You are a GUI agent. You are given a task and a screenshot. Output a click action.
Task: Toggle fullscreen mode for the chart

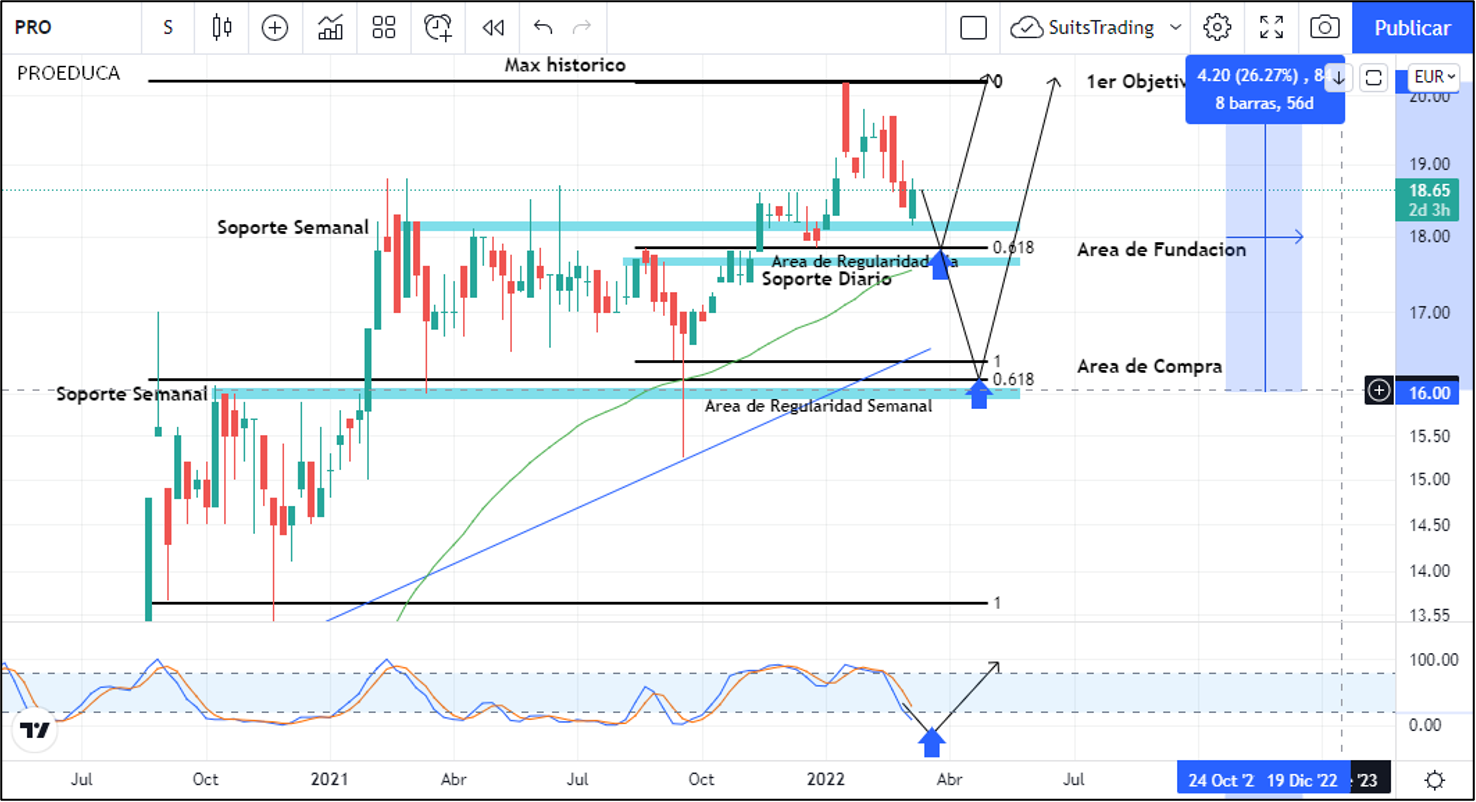tap(1271, 28)
